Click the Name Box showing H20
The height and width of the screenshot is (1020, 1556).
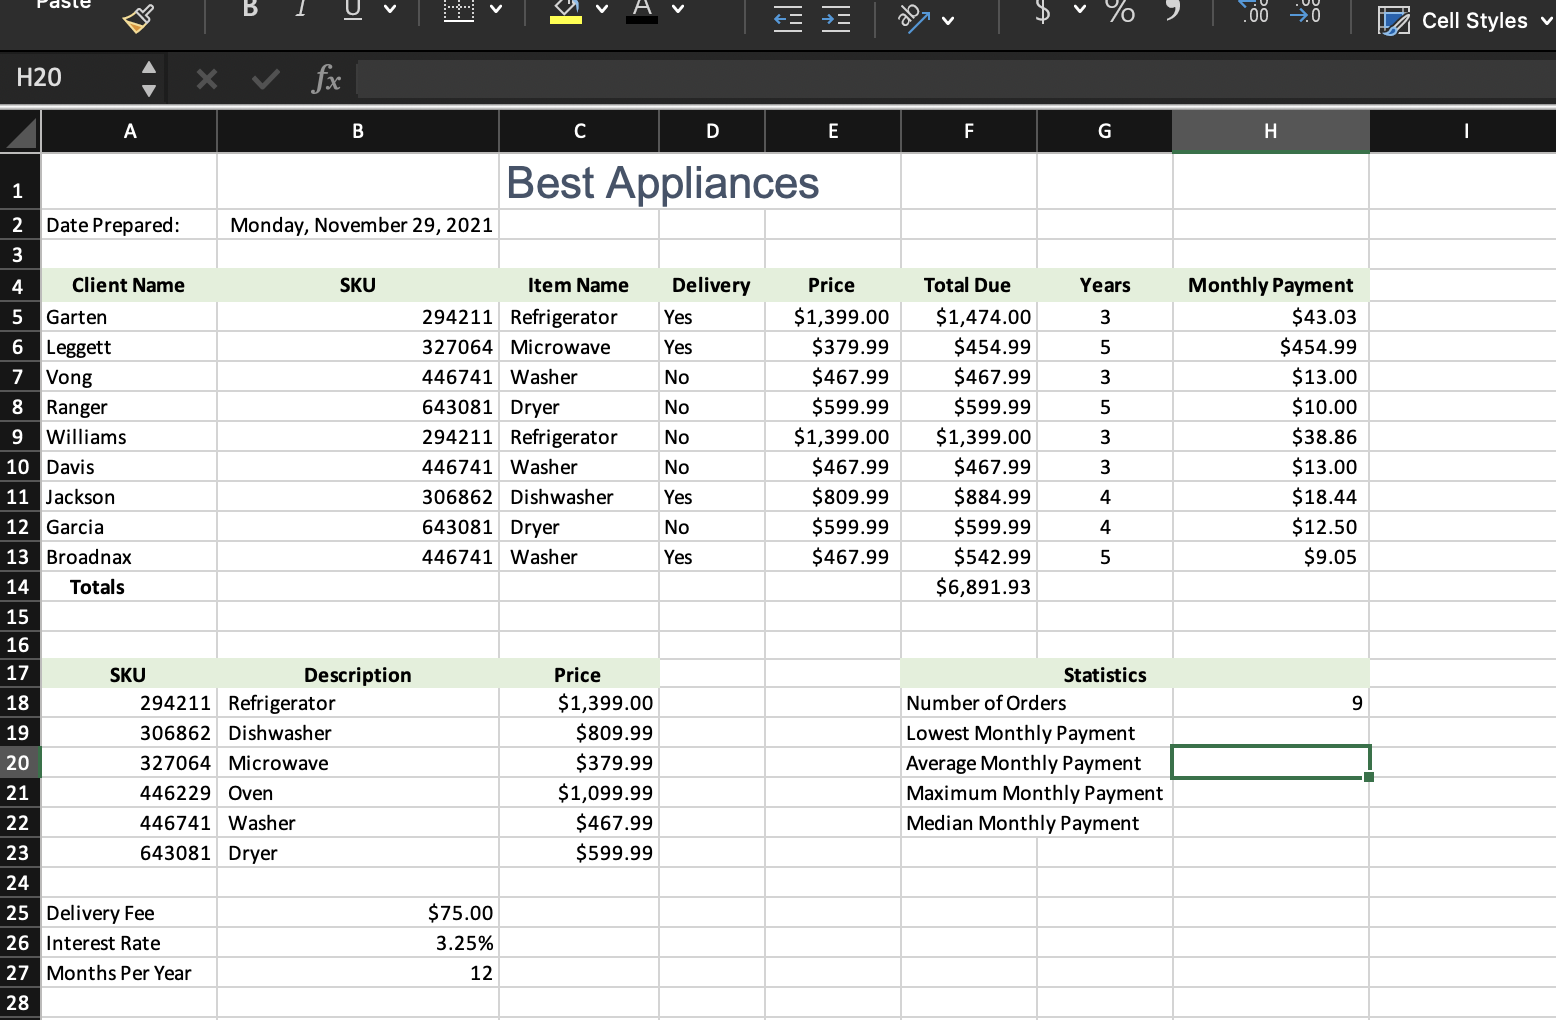coord(68,78)
